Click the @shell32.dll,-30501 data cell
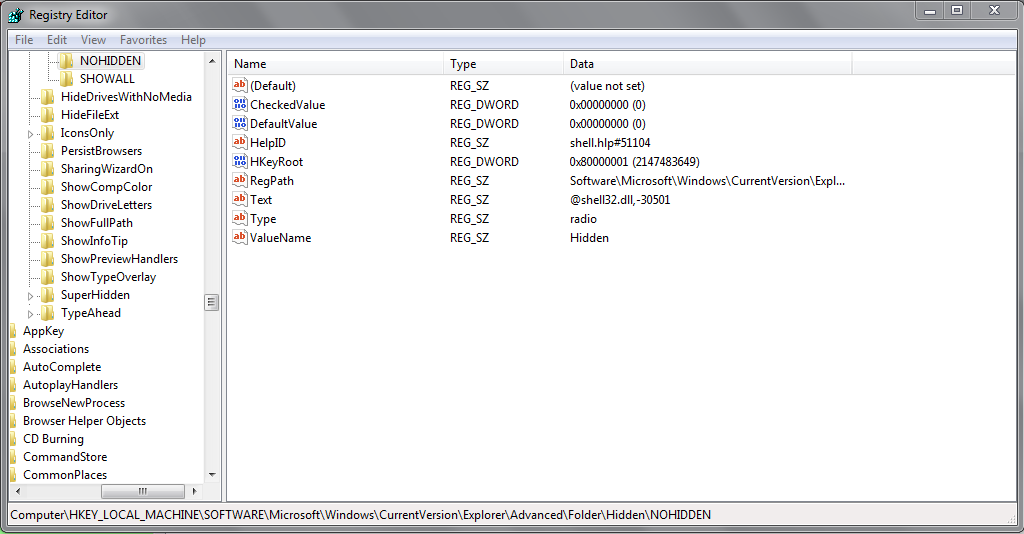 tap(620, 200)
